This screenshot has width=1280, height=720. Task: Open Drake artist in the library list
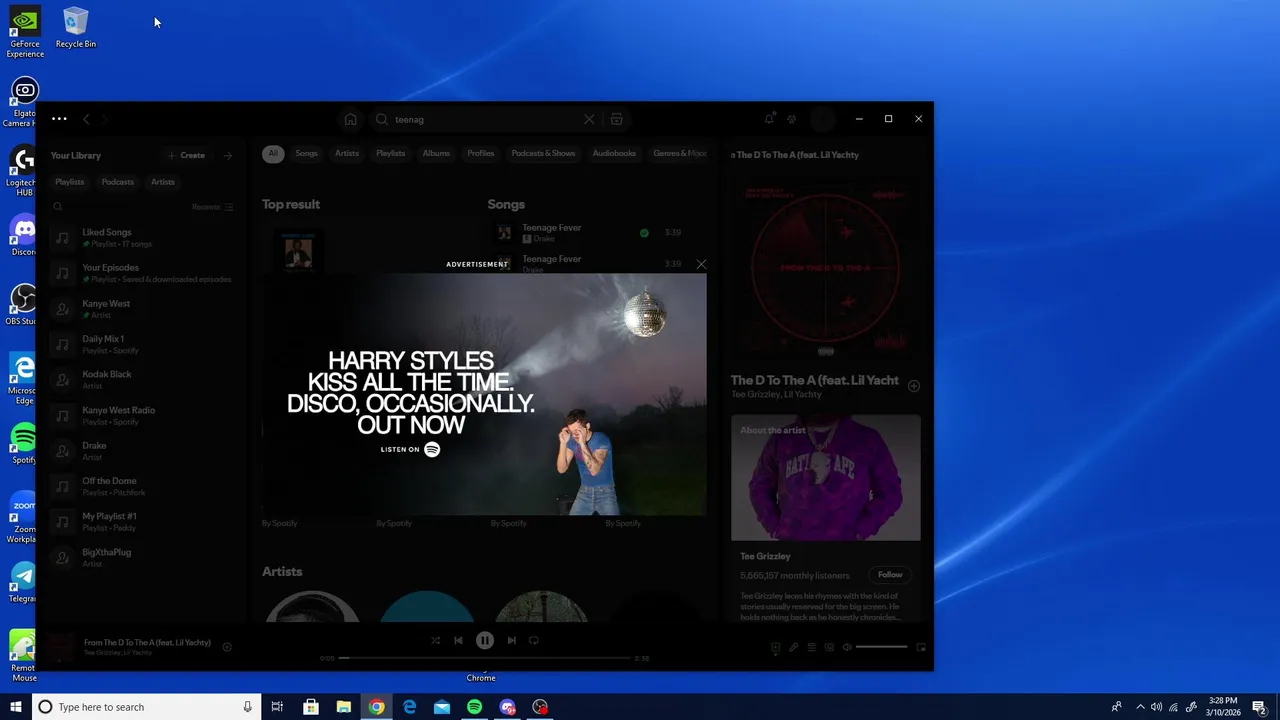(141, 451)
